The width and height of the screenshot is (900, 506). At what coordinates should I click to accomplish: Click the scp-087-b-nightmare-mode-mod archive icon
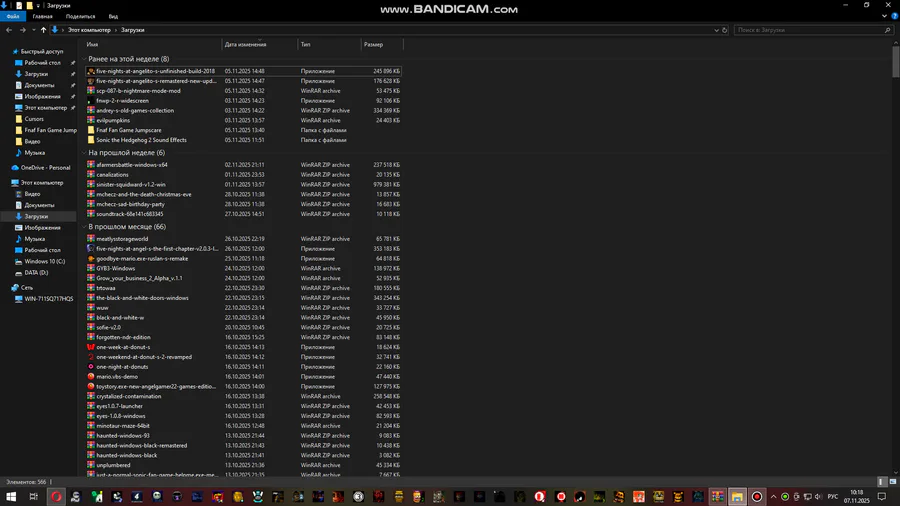tap(91, 91)
